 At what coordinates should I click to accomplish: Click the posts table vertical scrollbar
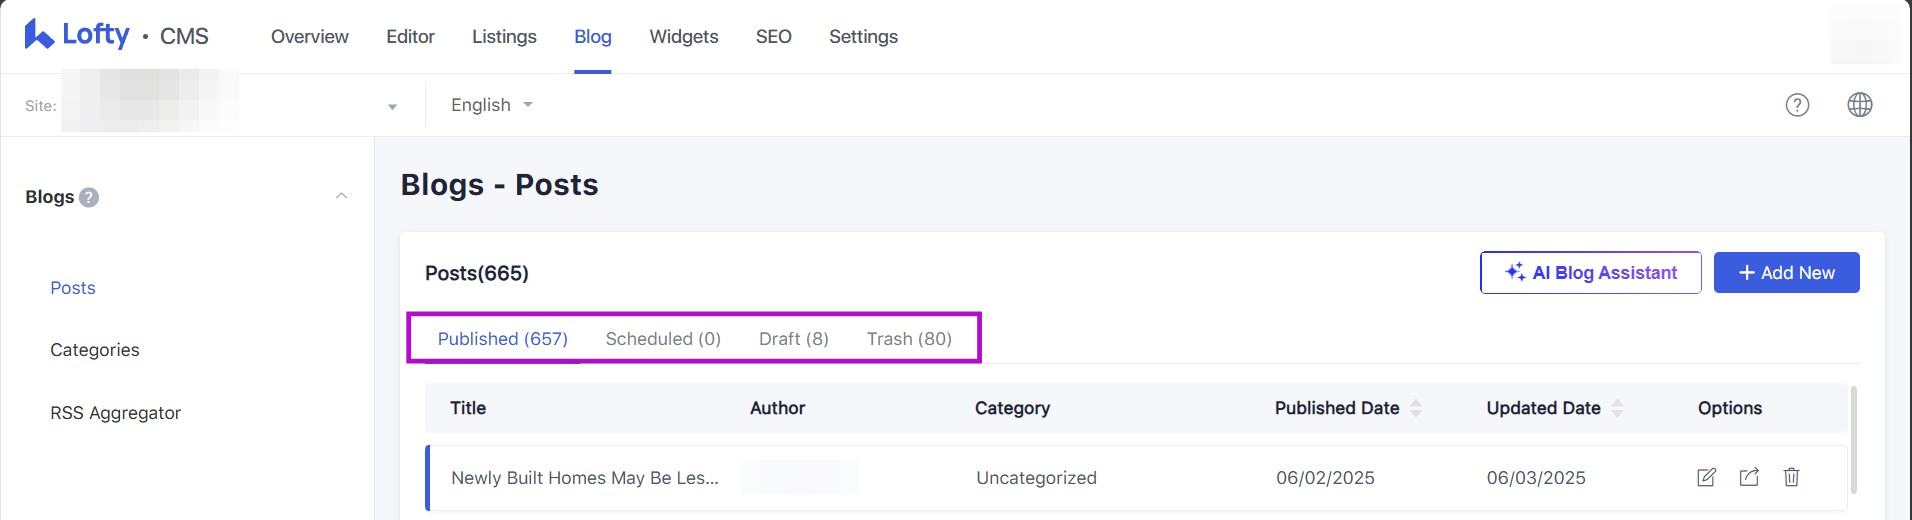pyautogui.click(x=1853, y=440)
